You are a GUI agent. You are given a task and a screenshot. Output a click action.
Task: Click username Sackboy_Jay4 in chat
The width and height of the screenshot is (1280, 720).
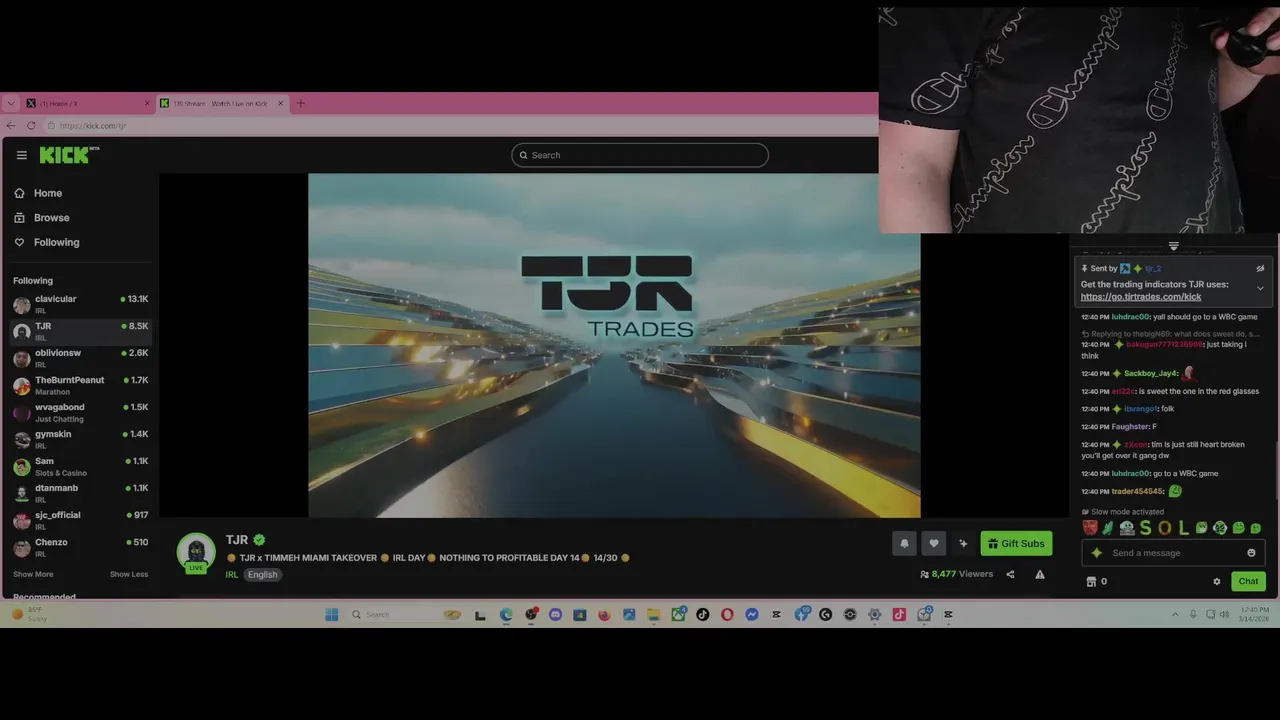(1151, 374)
